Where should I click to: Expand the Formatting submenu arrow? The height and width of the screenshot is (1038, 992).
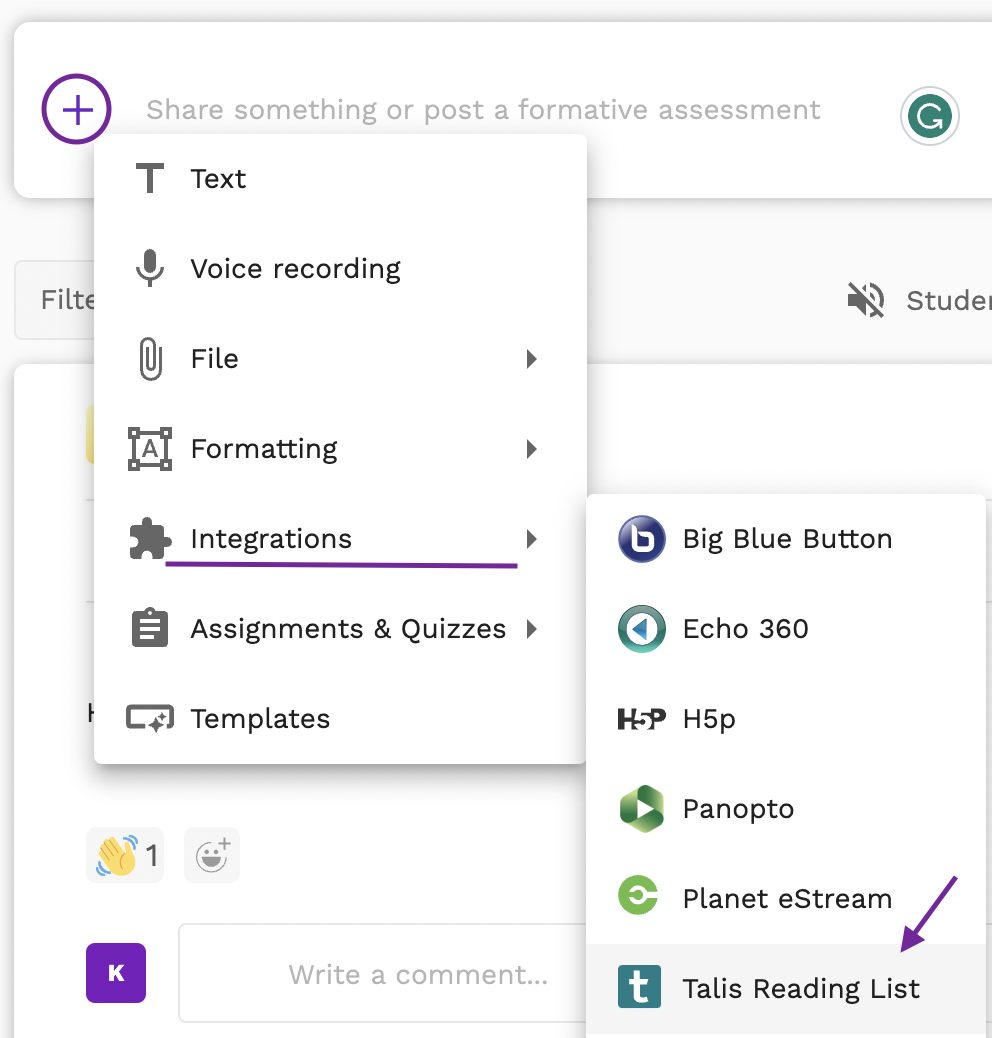pyautogui.click(x=531, y=449)
